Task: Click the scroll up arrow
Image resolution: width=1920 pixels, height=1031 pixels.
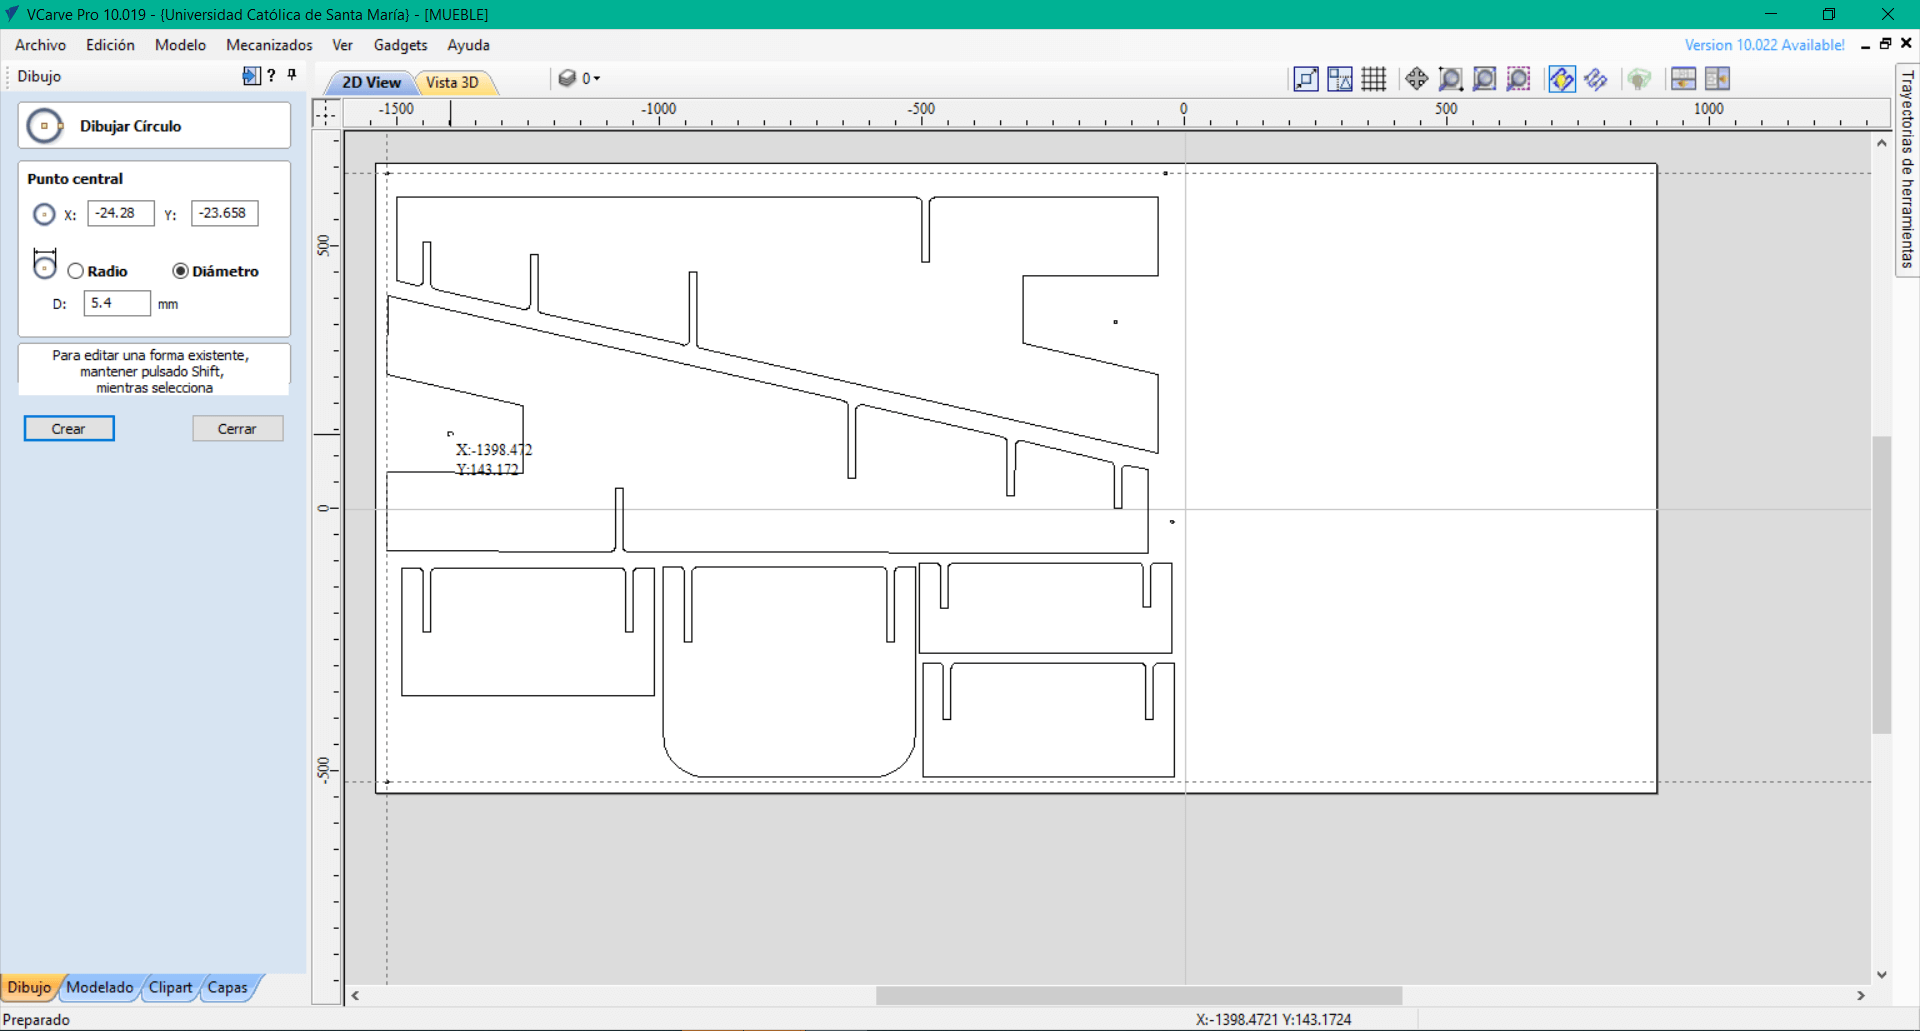Action: pos(1882,143)
